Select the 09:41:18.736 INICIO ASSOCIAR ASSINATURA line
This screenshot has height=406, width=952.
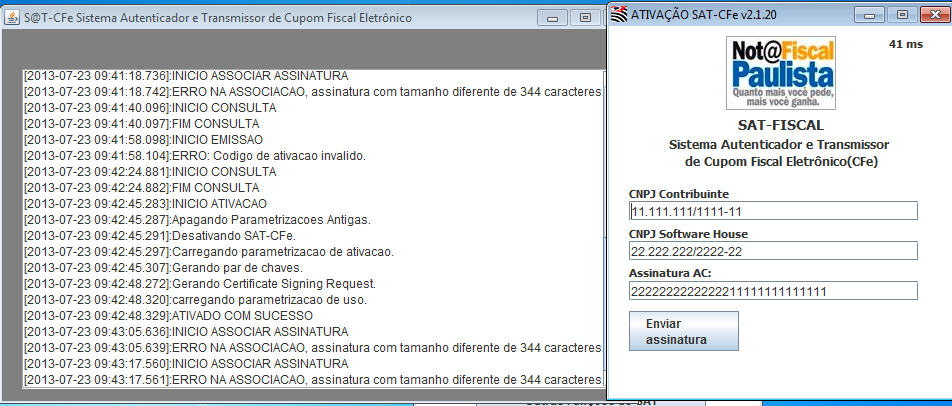186,76
